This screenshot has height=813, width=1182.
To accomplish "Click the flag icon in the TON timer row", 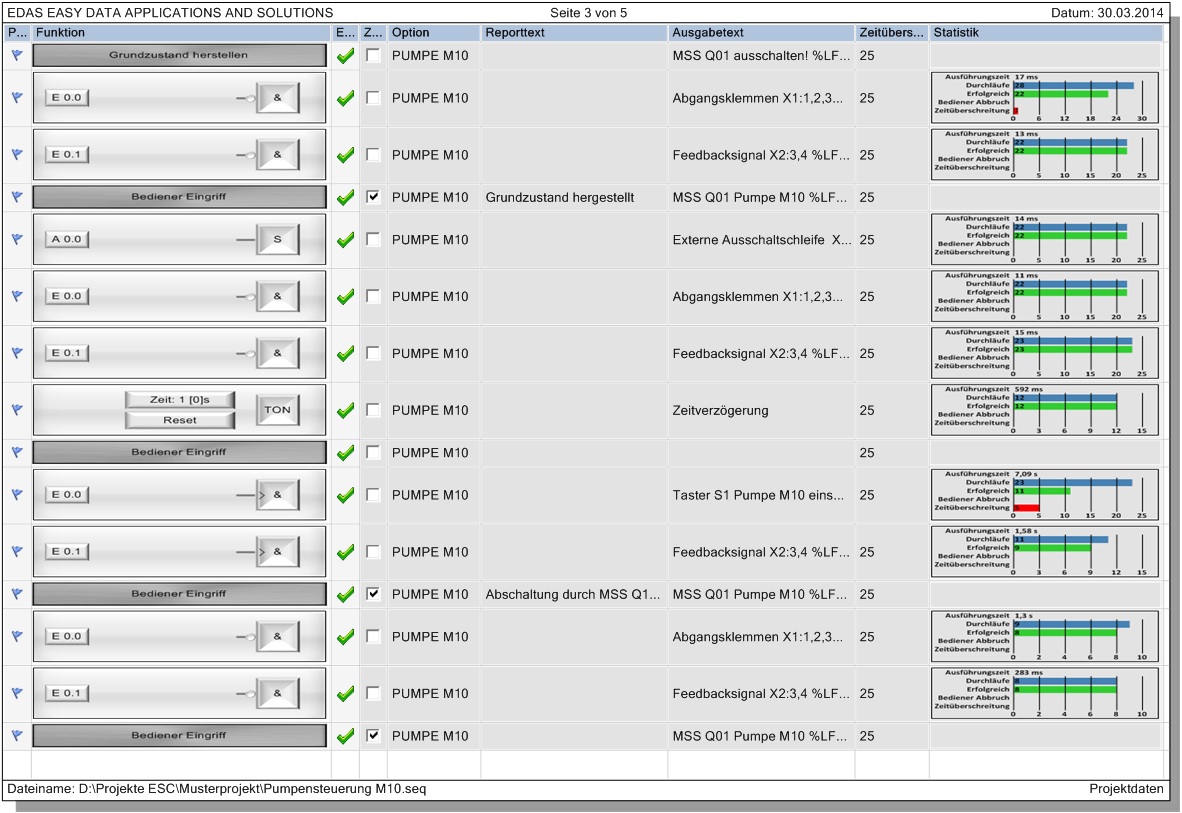I will 16,410.
